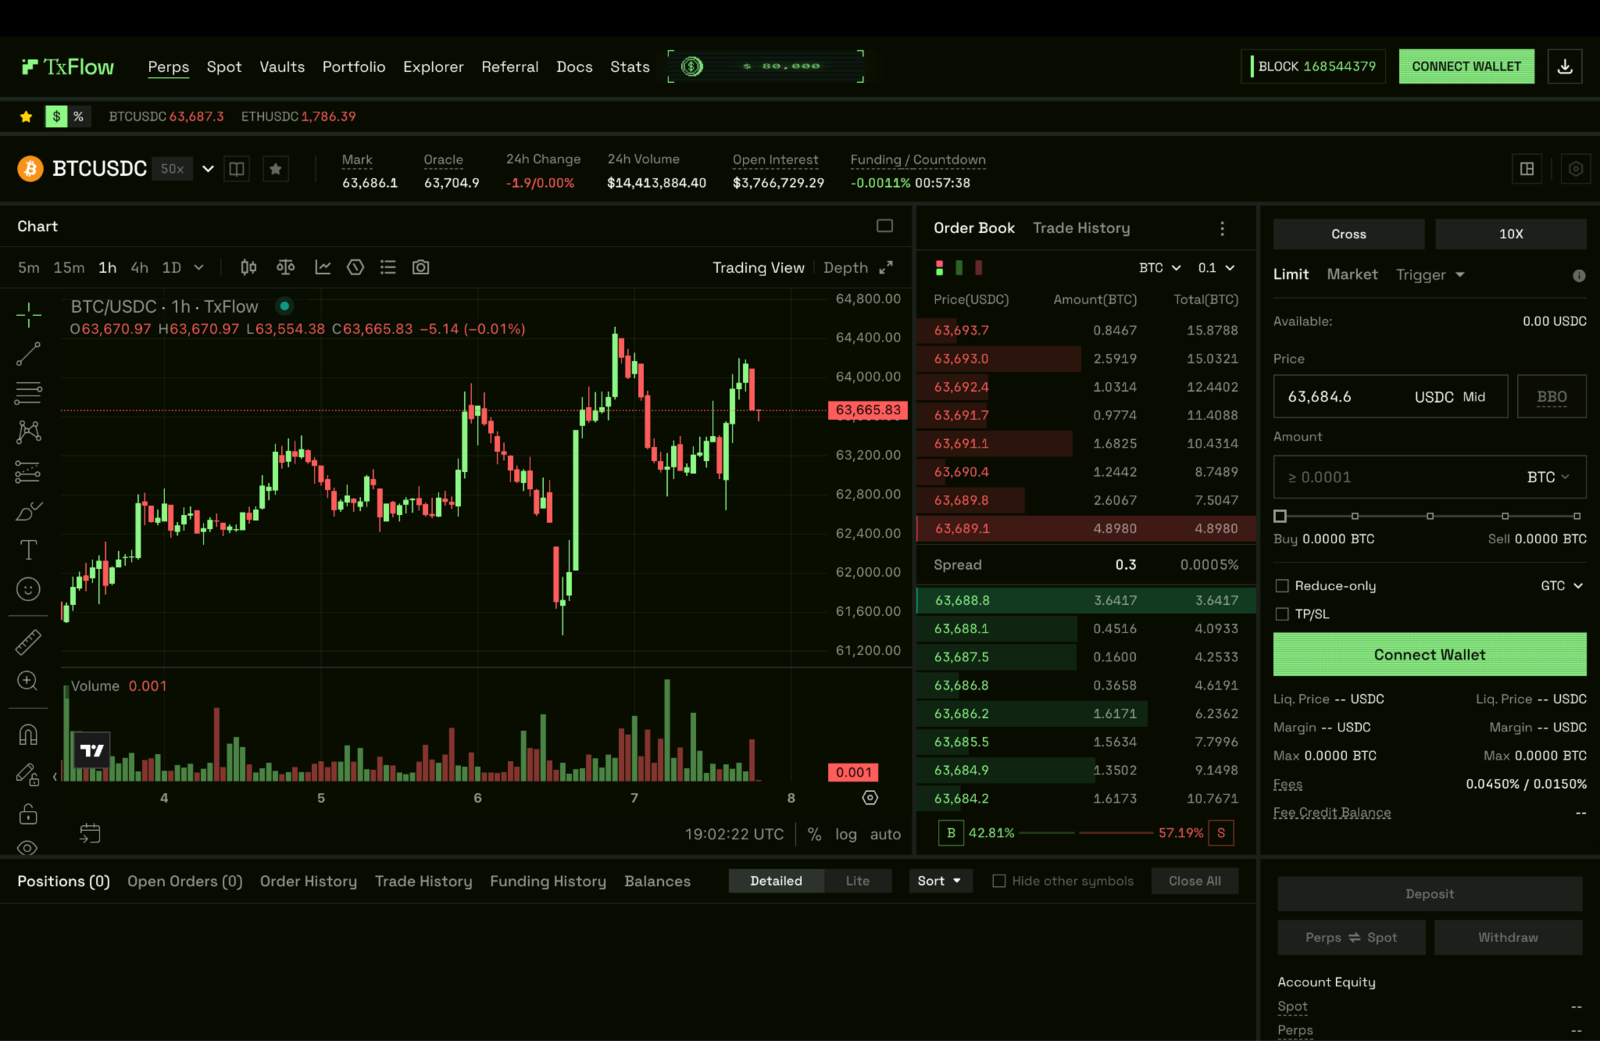Switch to Open Orders (0) tab
The height and width of the screenshot is (1041, 1600).
click(185, 881)
